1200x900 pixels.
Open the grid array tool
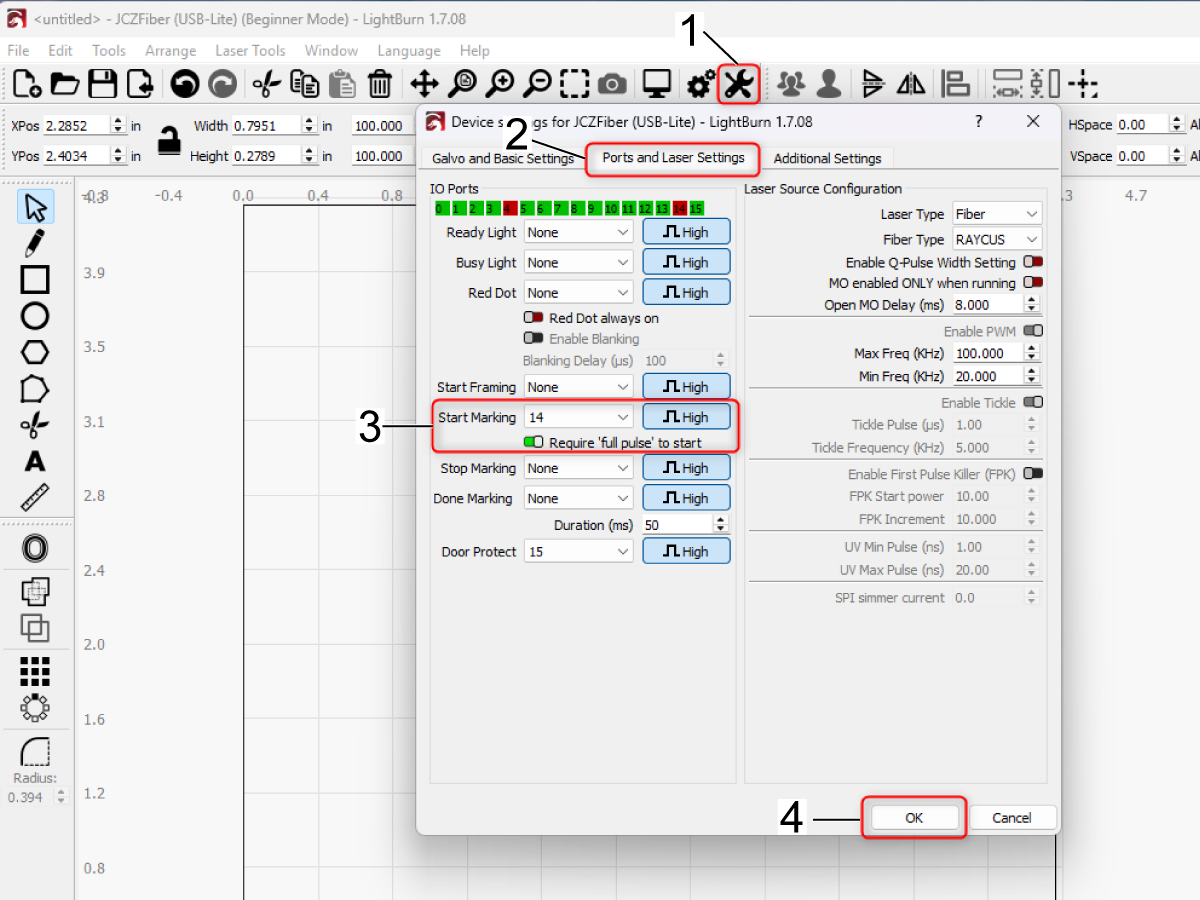35,672
